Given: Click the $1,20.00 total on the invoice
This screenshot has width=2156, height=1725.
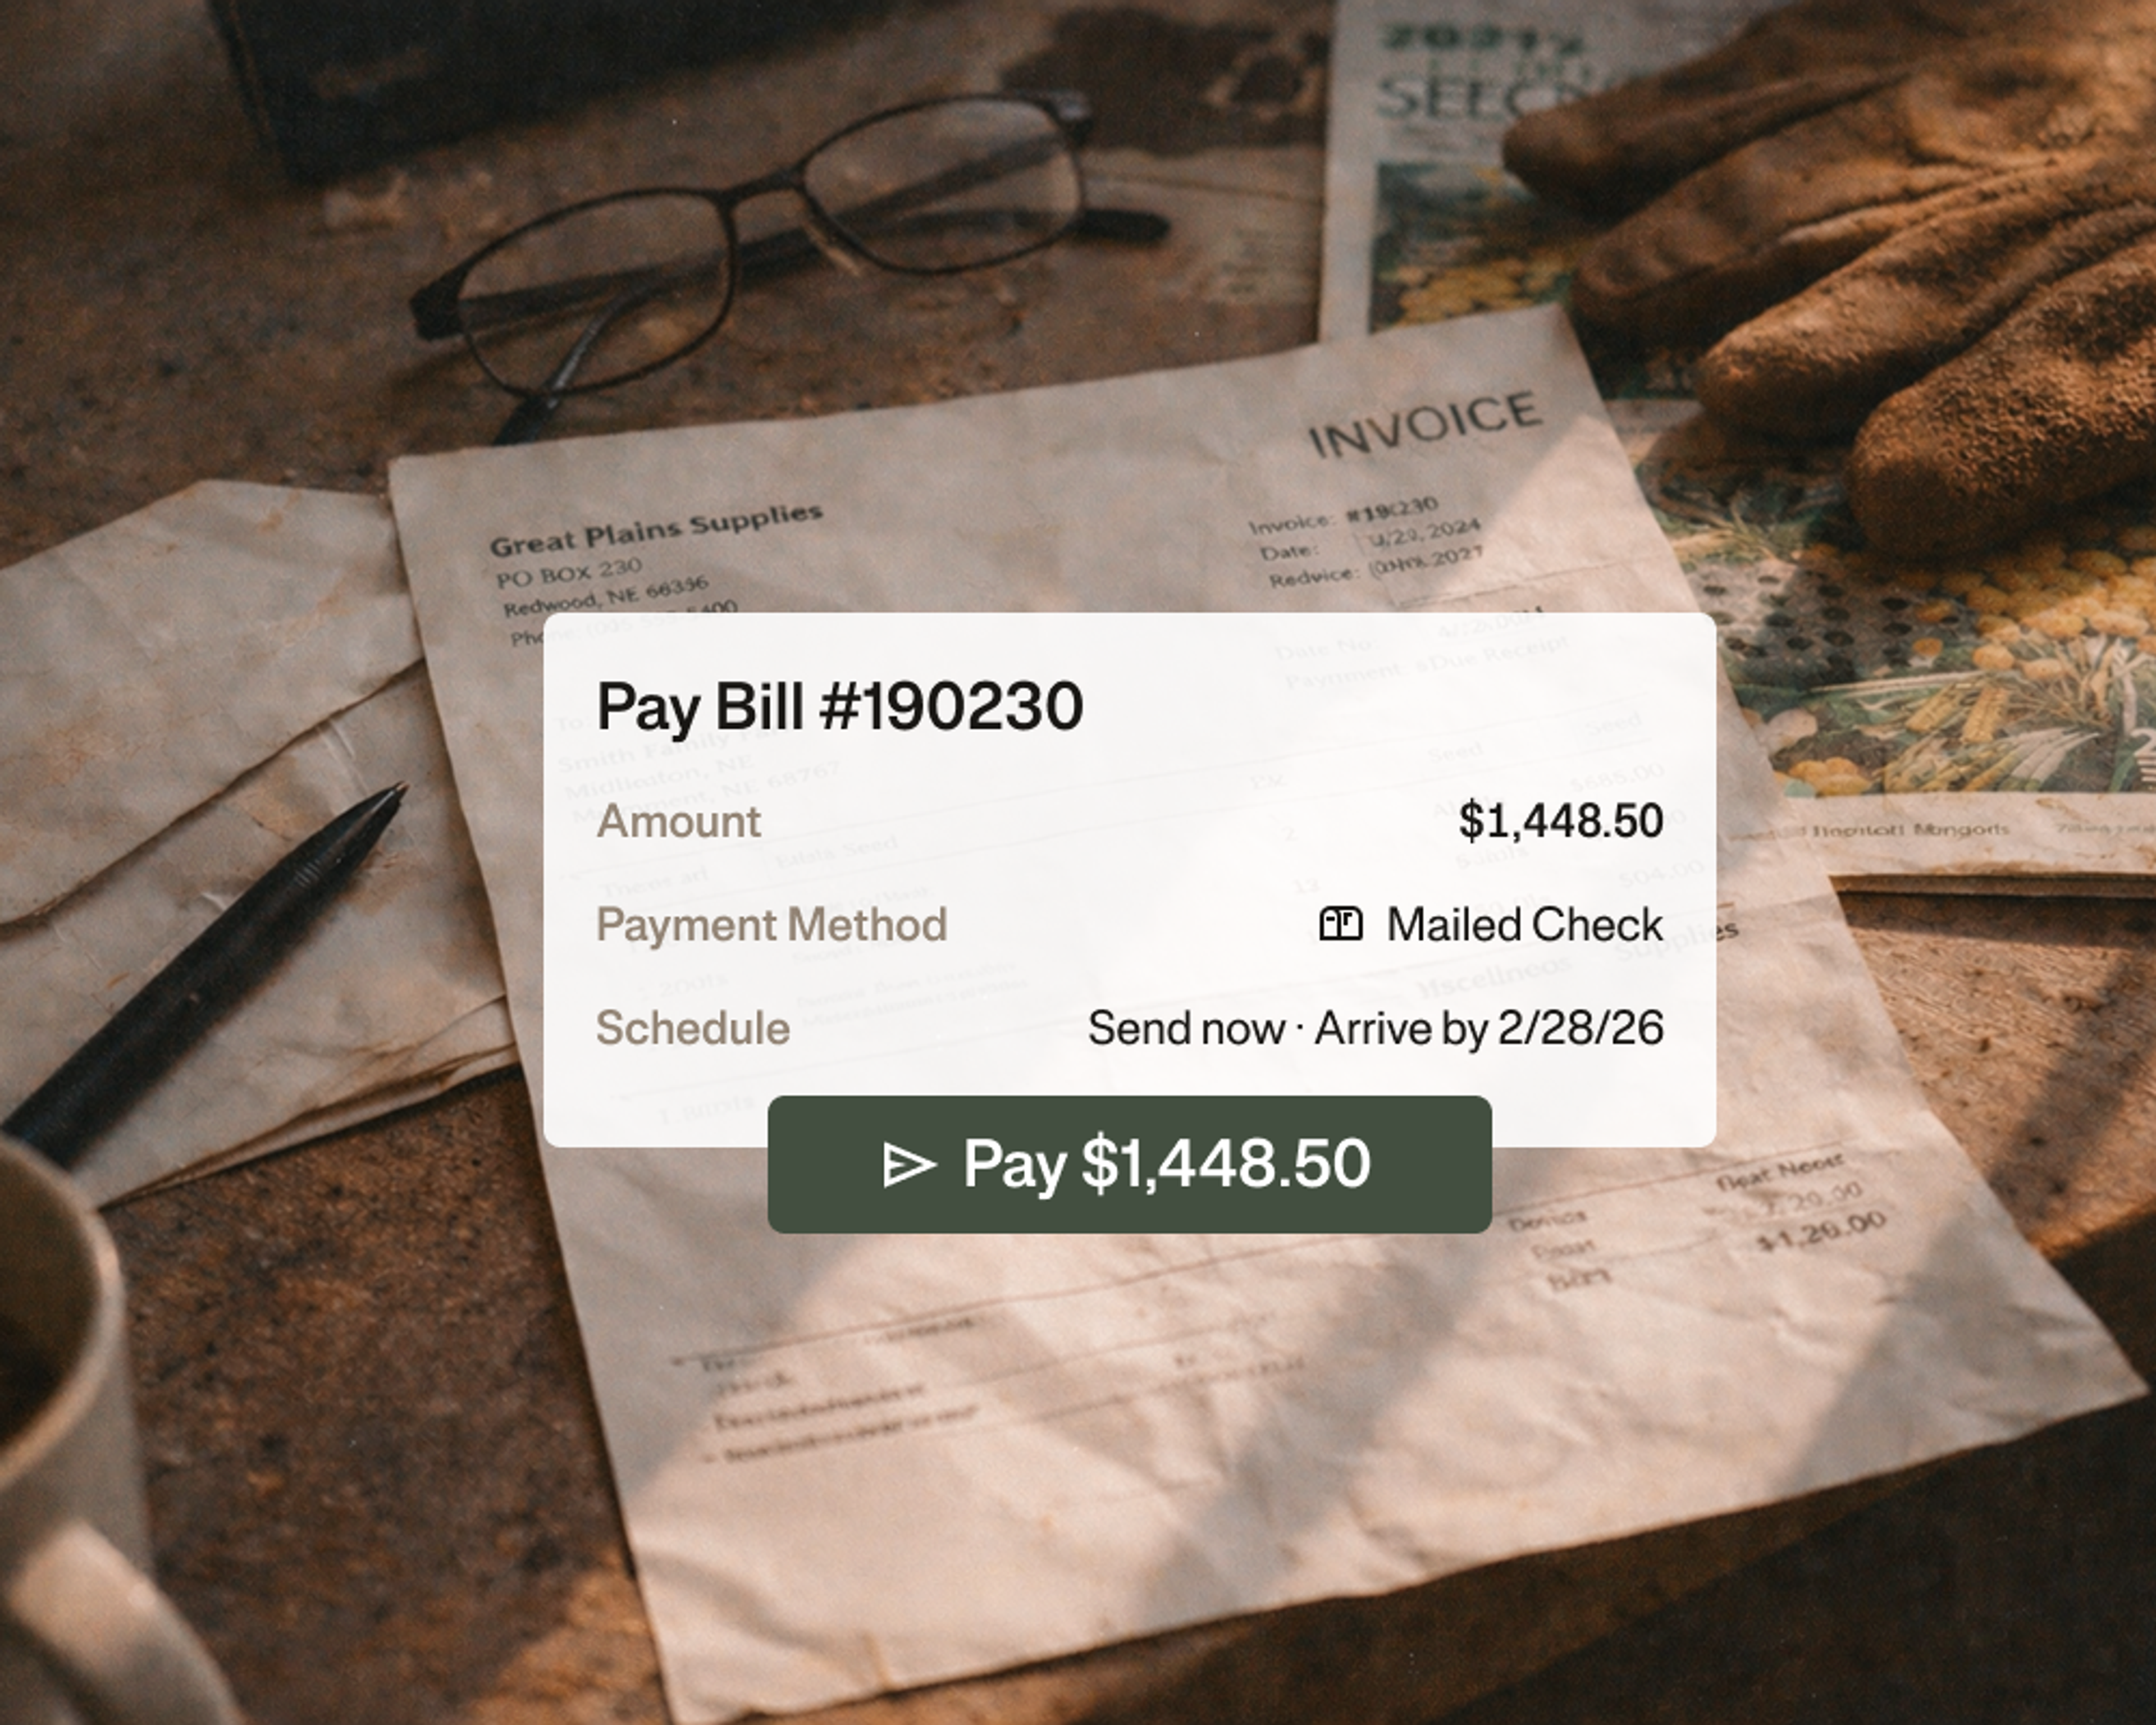Looking at the screenshot, I should point(1821,1231).
